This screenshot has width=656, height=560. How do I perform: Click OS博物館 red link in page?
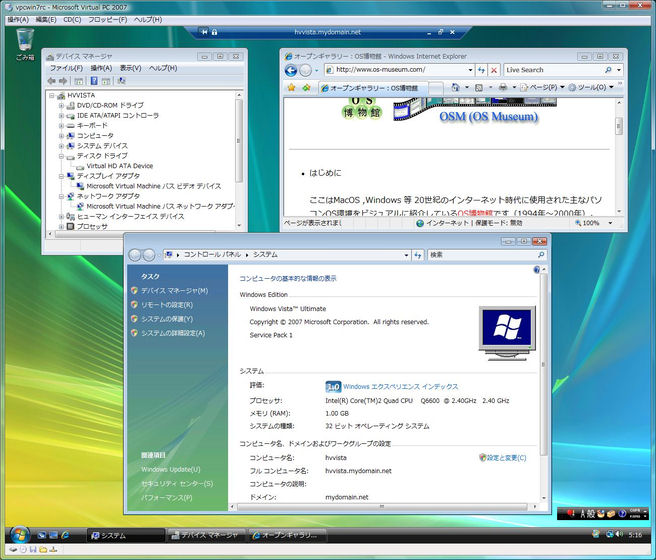tap(475, 214)
